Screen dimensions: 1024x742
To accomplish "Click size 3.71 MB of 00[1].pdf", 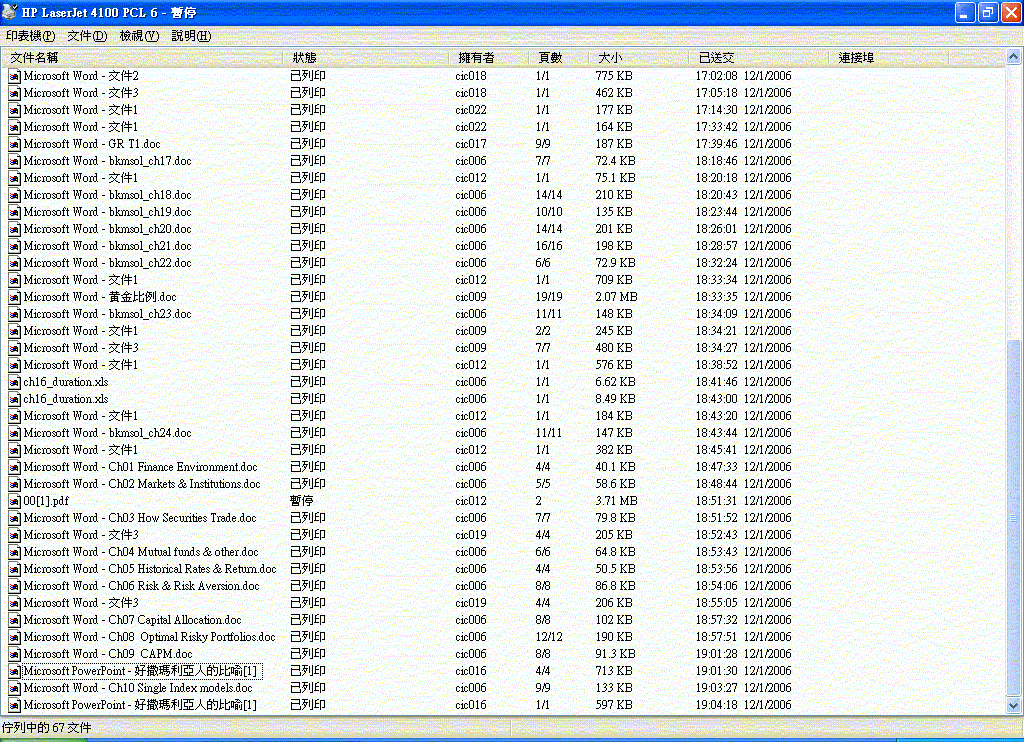I will 616,501.
